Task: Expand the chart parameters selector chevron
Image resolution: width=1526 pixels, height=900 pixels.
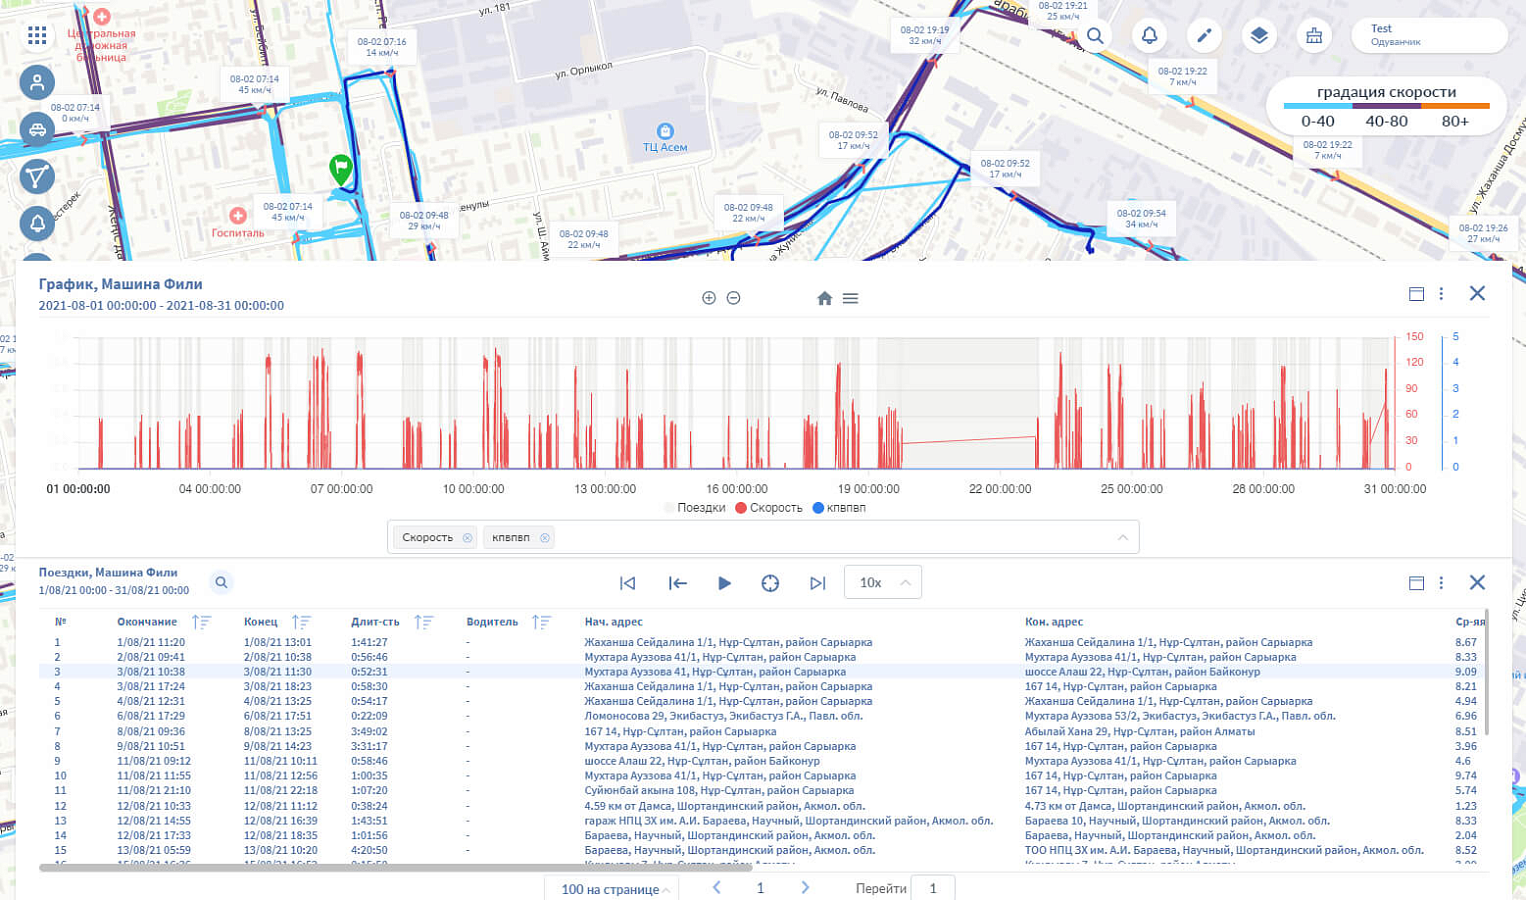Action: (x=1123, y=538)
